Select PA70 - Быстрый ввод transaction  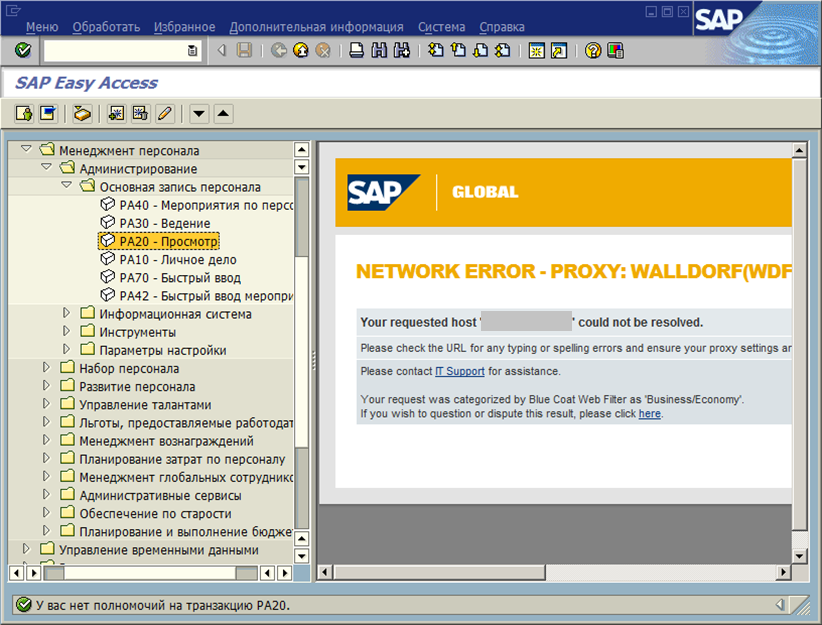pos(170,277)
